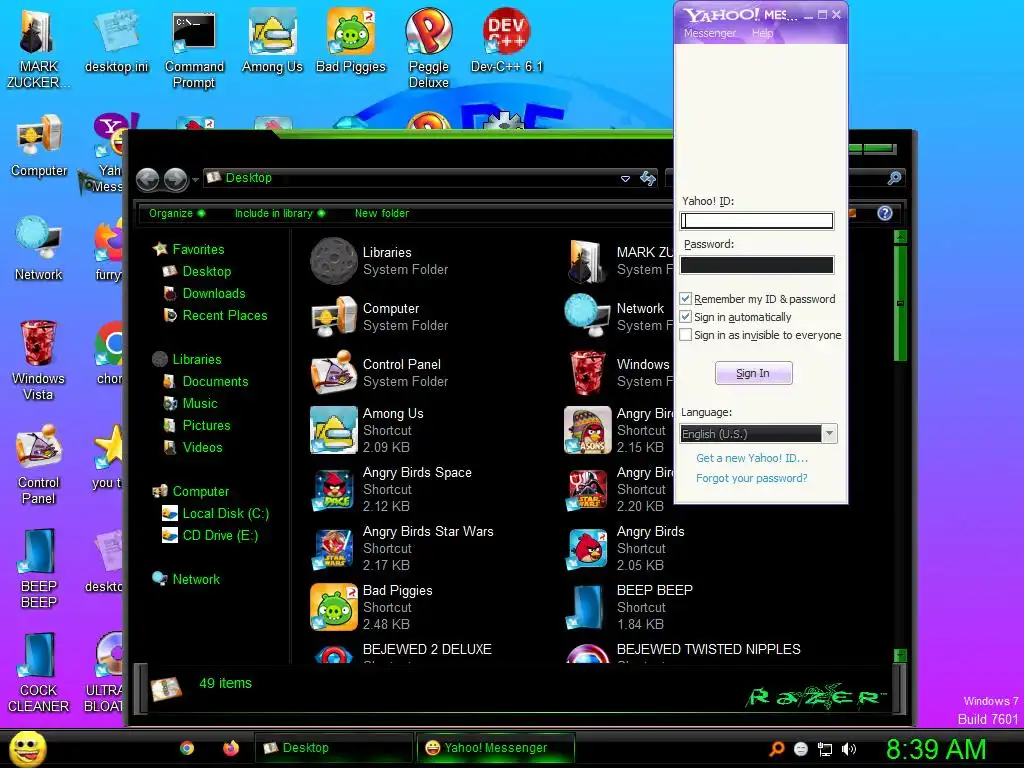The width and height of the screenshot is (1024, 768).
Task: Open recent pages arrow next to Forward
Action: click(195, 180)
